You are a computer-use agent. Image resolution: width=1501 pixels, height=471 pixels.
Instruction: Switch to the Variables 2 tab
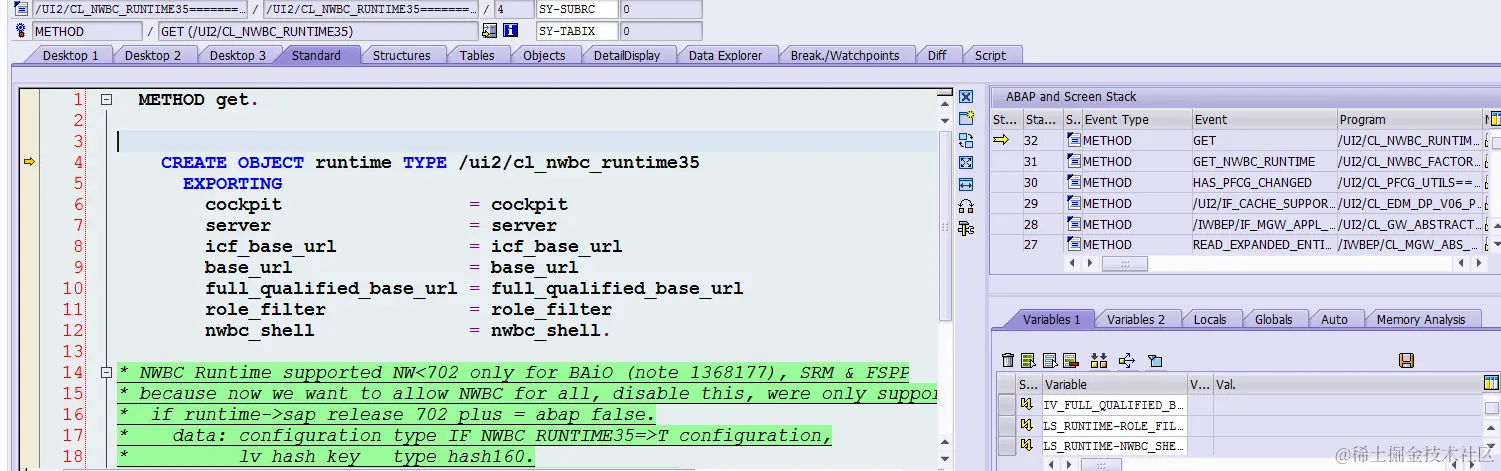point(1136,319)
